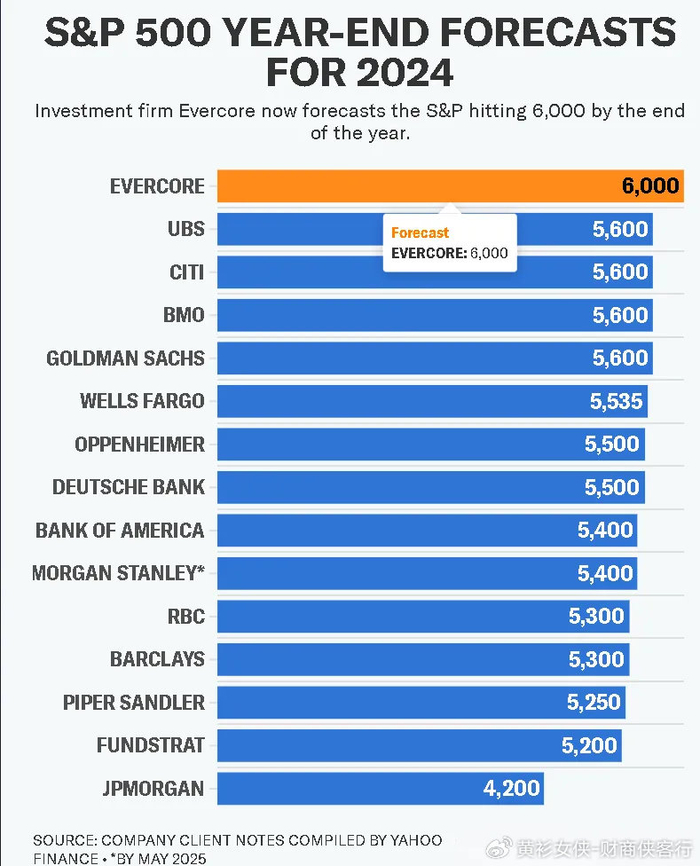Click the Bank of America bar
The image size is (700, 866).
coord(427,530)
